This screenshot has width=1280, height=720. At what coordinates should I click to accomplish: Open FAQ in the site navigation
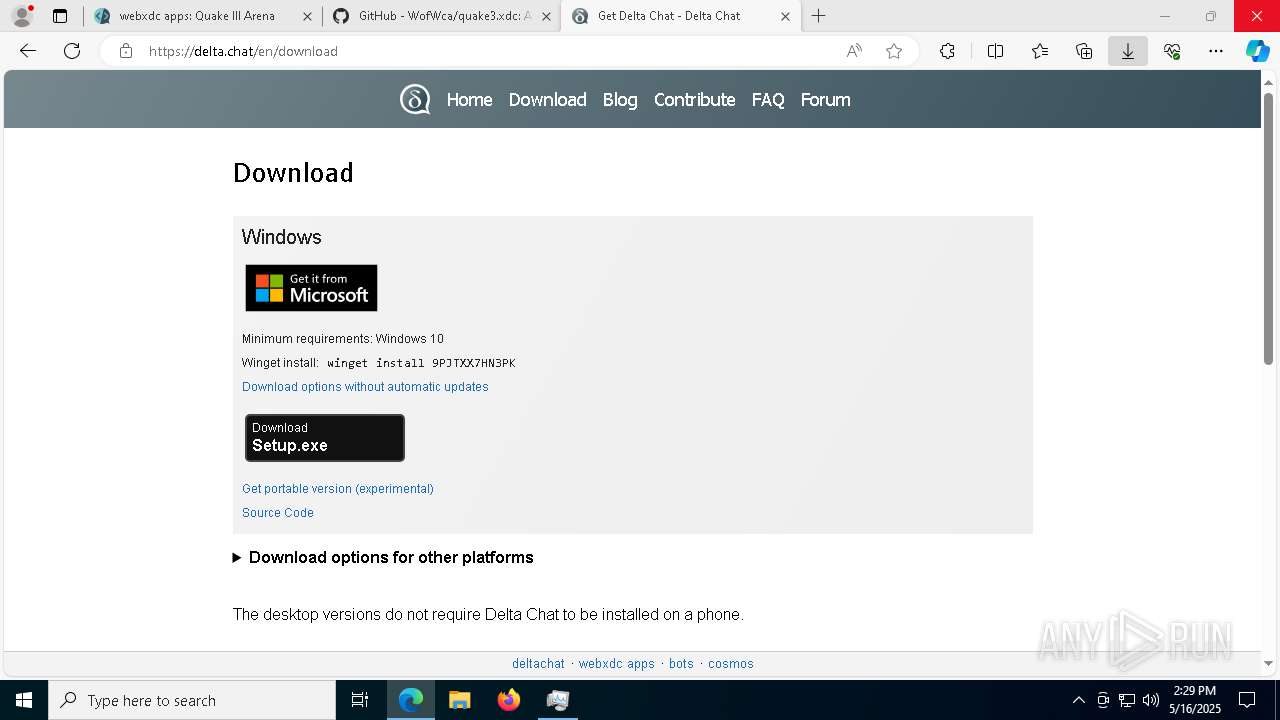(768, 99)
